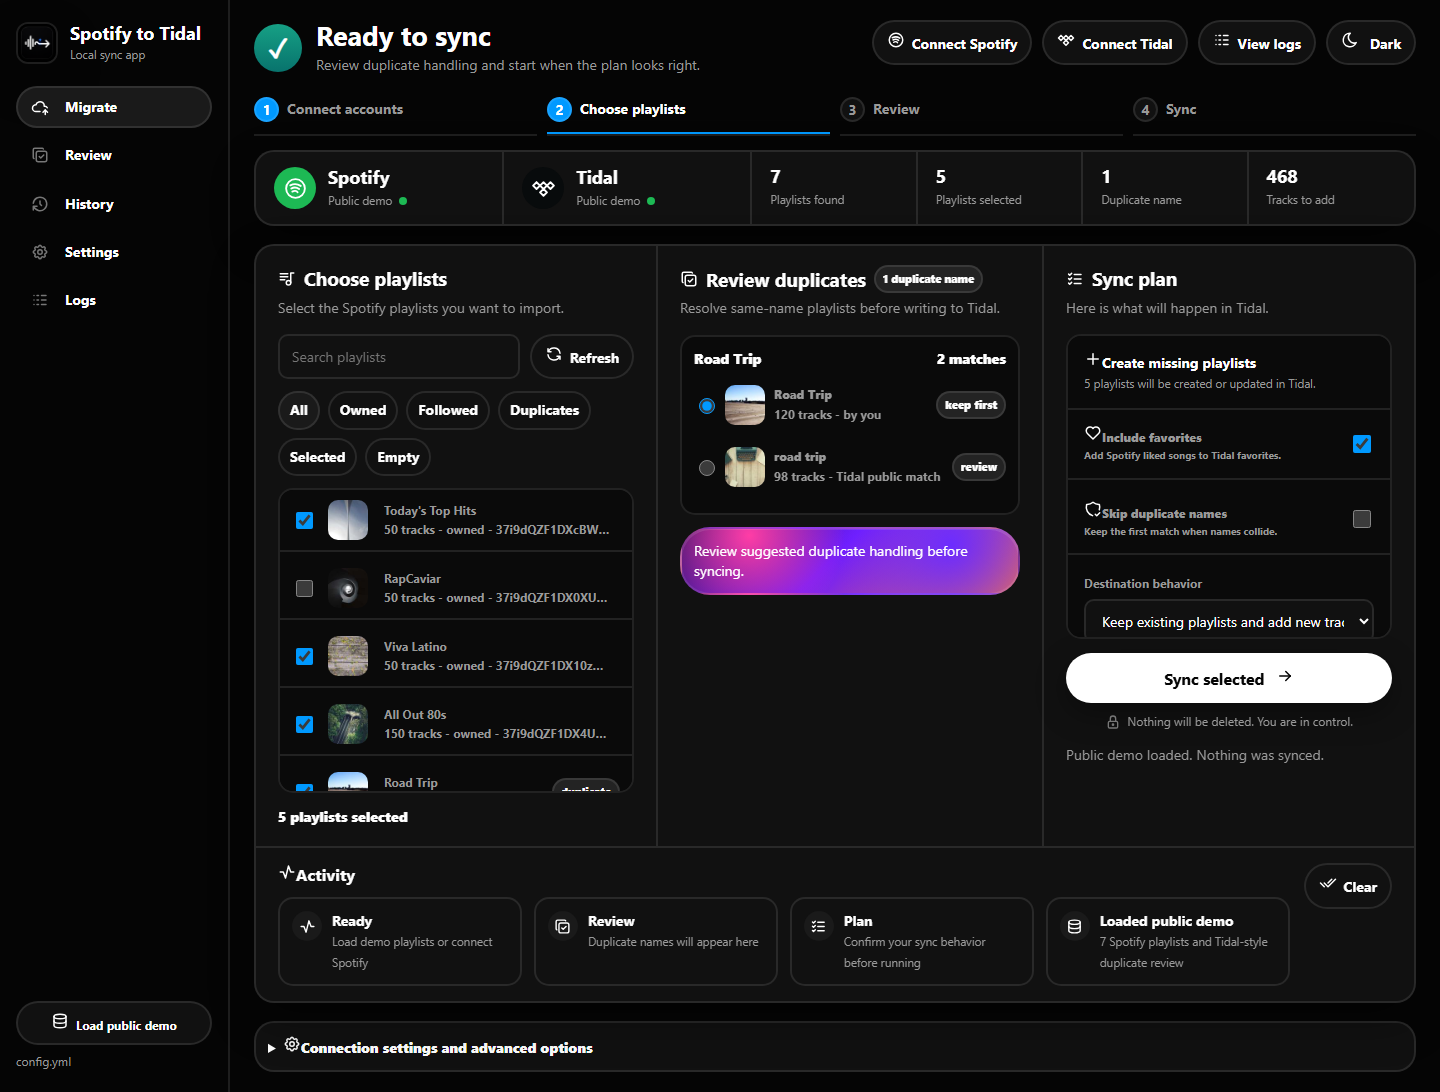Click the Viva Latino playlist thumbnail
Viewport: 1440px width, 1092px height.
pyautogui.click(x=348, y=656)
